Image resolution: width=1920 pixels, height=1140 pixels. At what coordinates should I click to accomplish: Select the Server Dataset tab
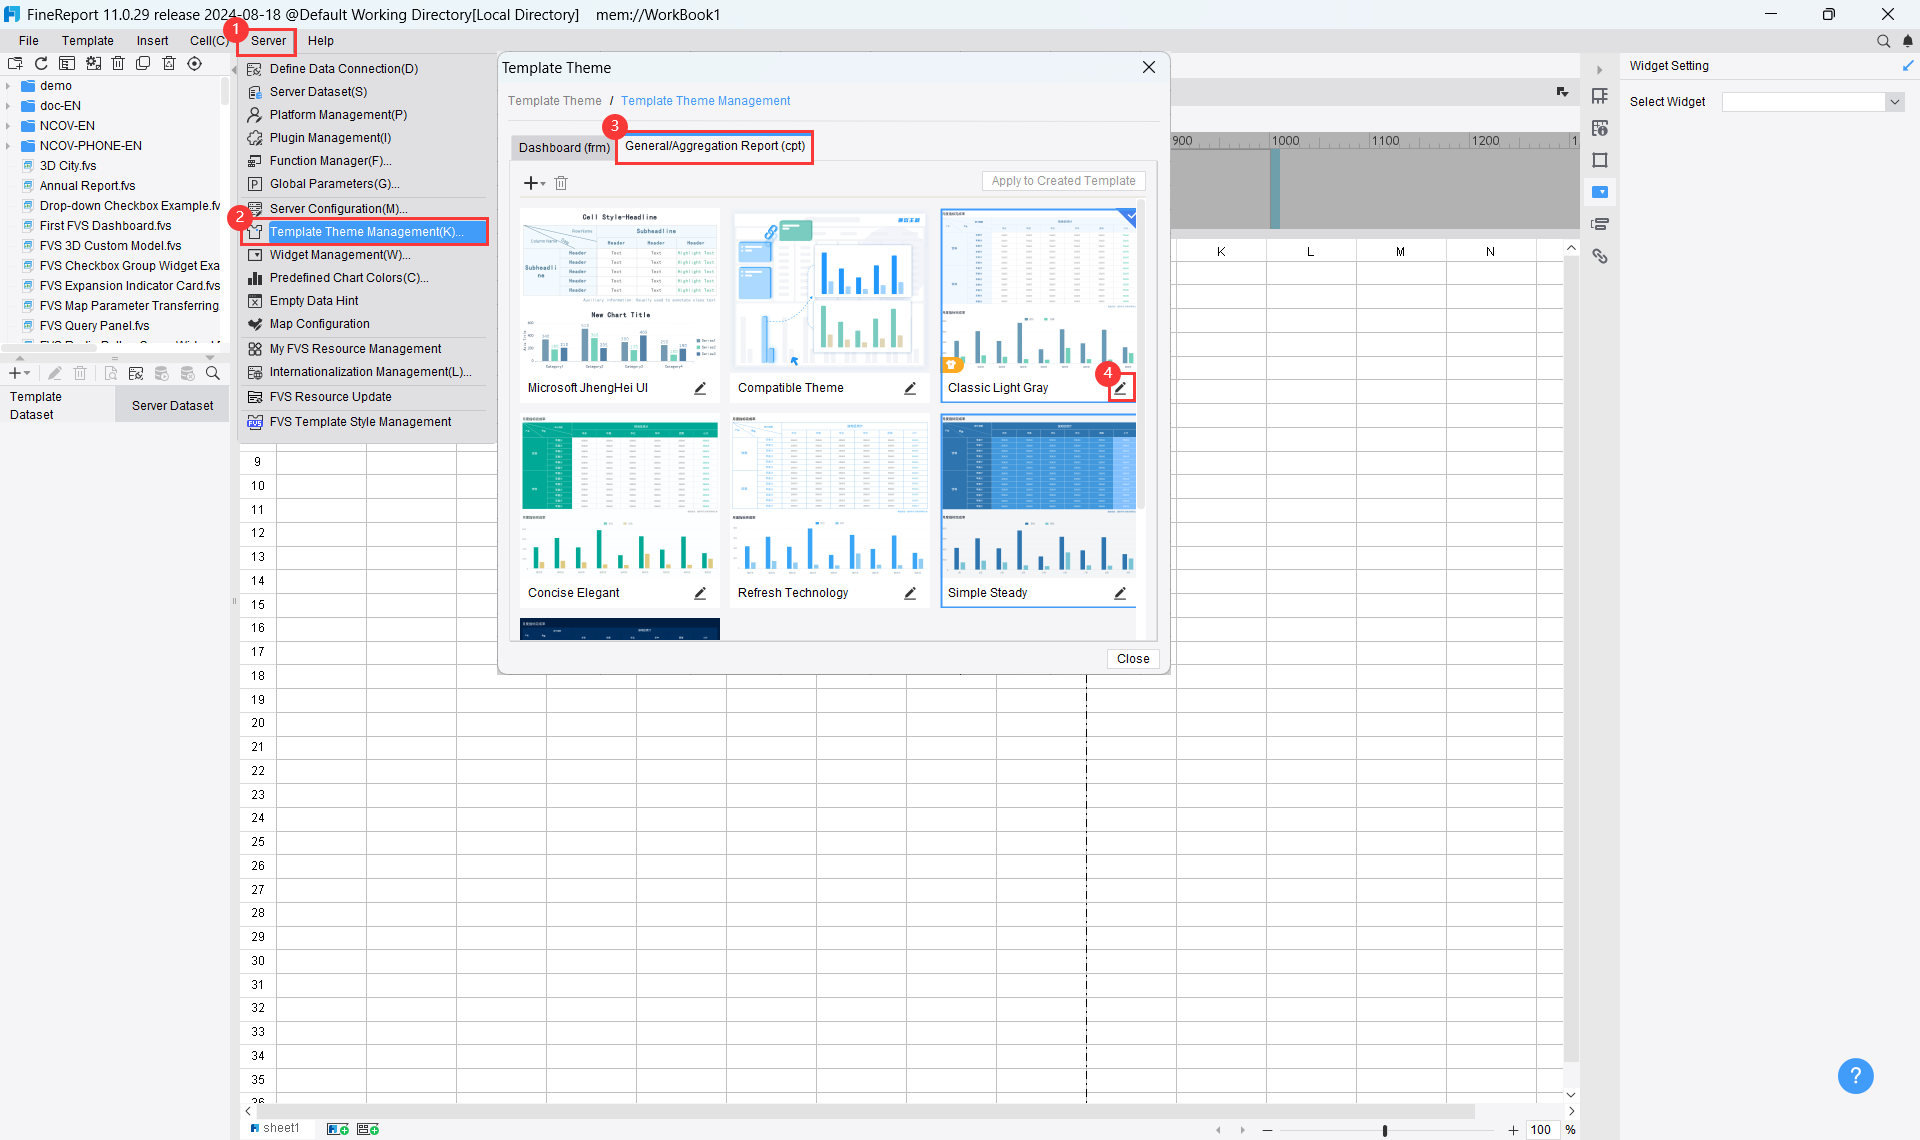click(x=172, y=406)
